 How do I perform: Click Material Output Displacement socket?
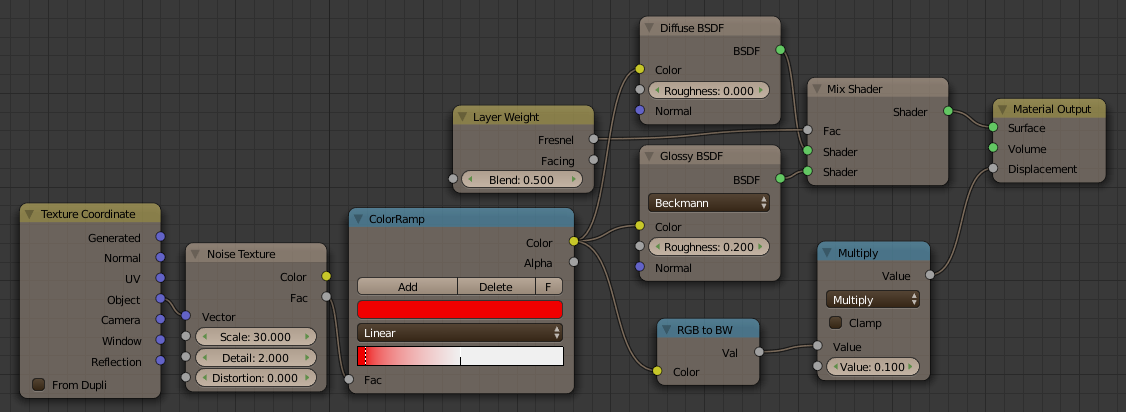(992, 169)
